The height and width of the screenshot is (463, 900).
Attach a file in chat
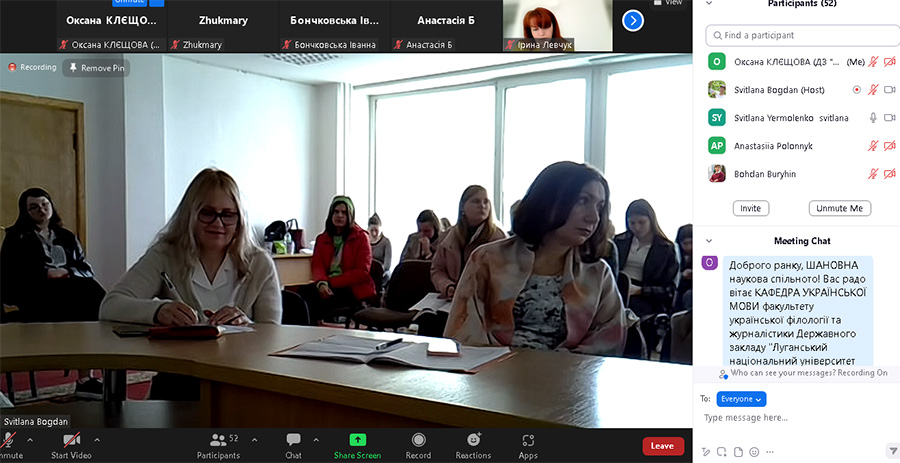click(x=738, y=452)
